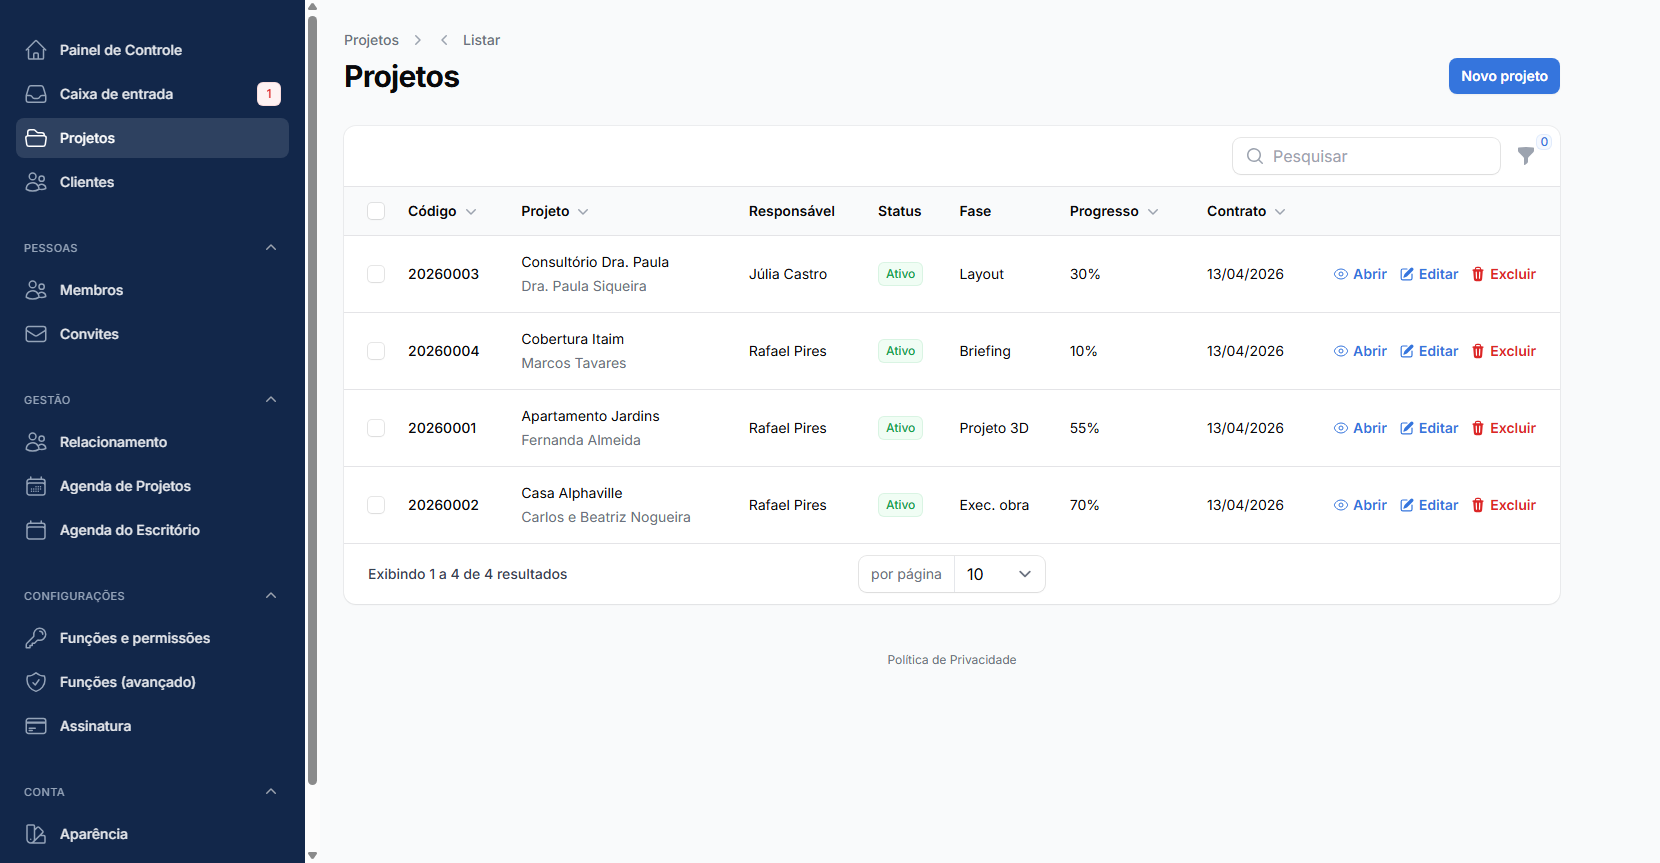Click eye icon to open Apartamento Jardins
1660x863 pixels.
click(1341, 428)
